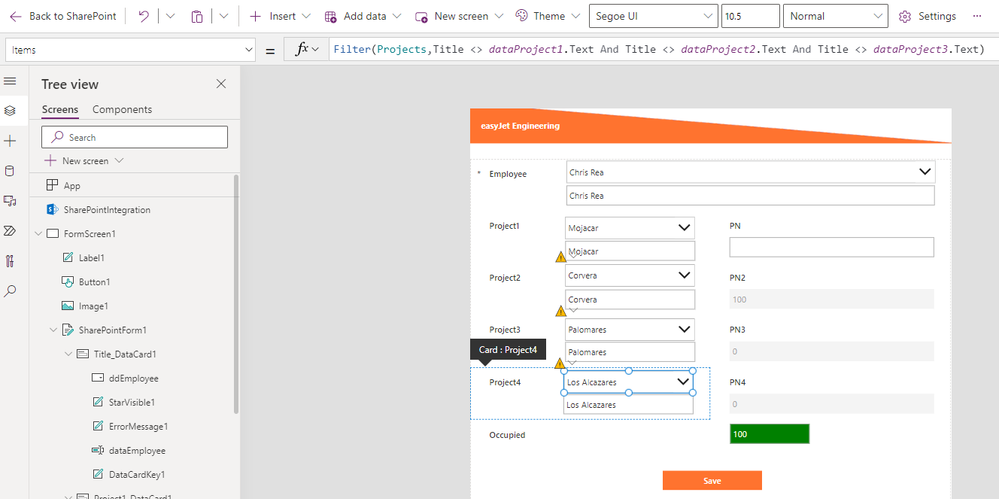Open the undo dropdown arrow

[x=170, y=17]
